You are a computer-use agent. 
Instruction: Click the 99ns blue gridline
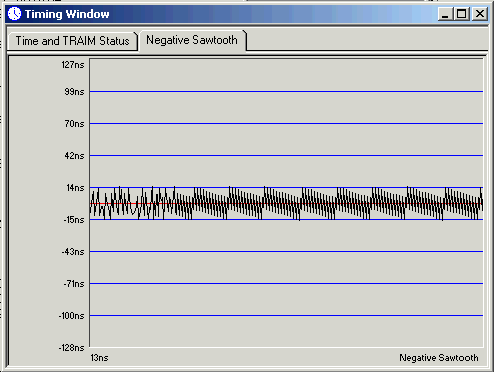(x=286, y=91)
